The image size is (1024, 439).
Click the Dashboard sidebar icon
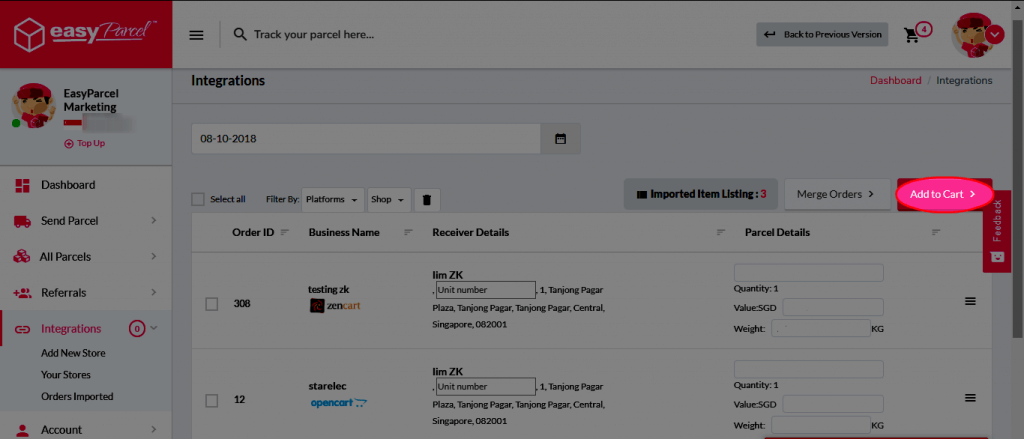(23, 185)
